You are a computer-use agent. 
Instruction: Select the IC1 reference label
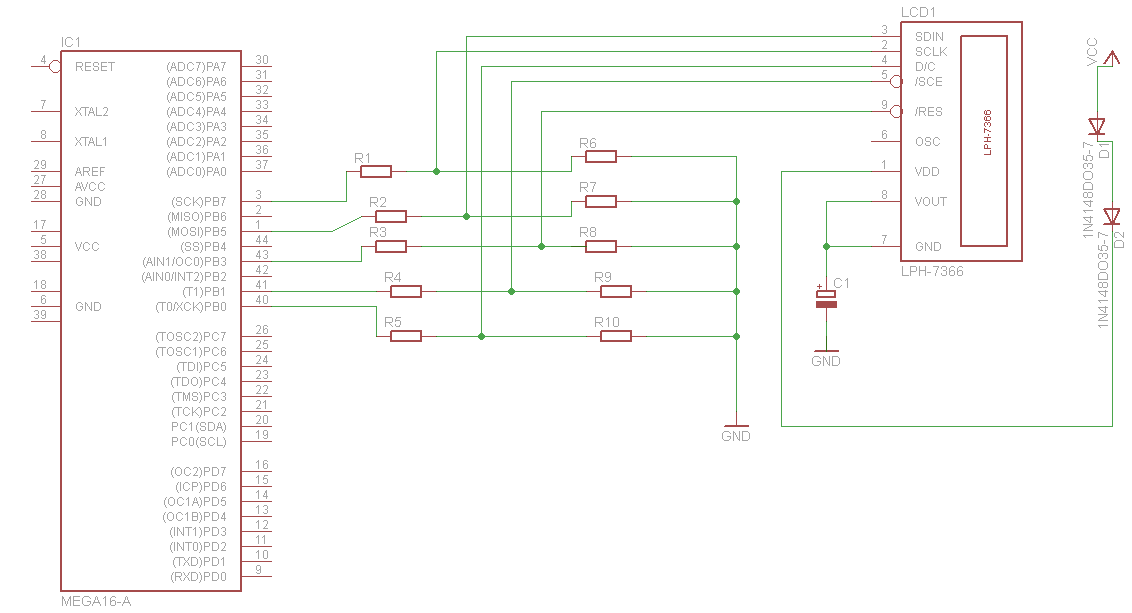(71, 43)
